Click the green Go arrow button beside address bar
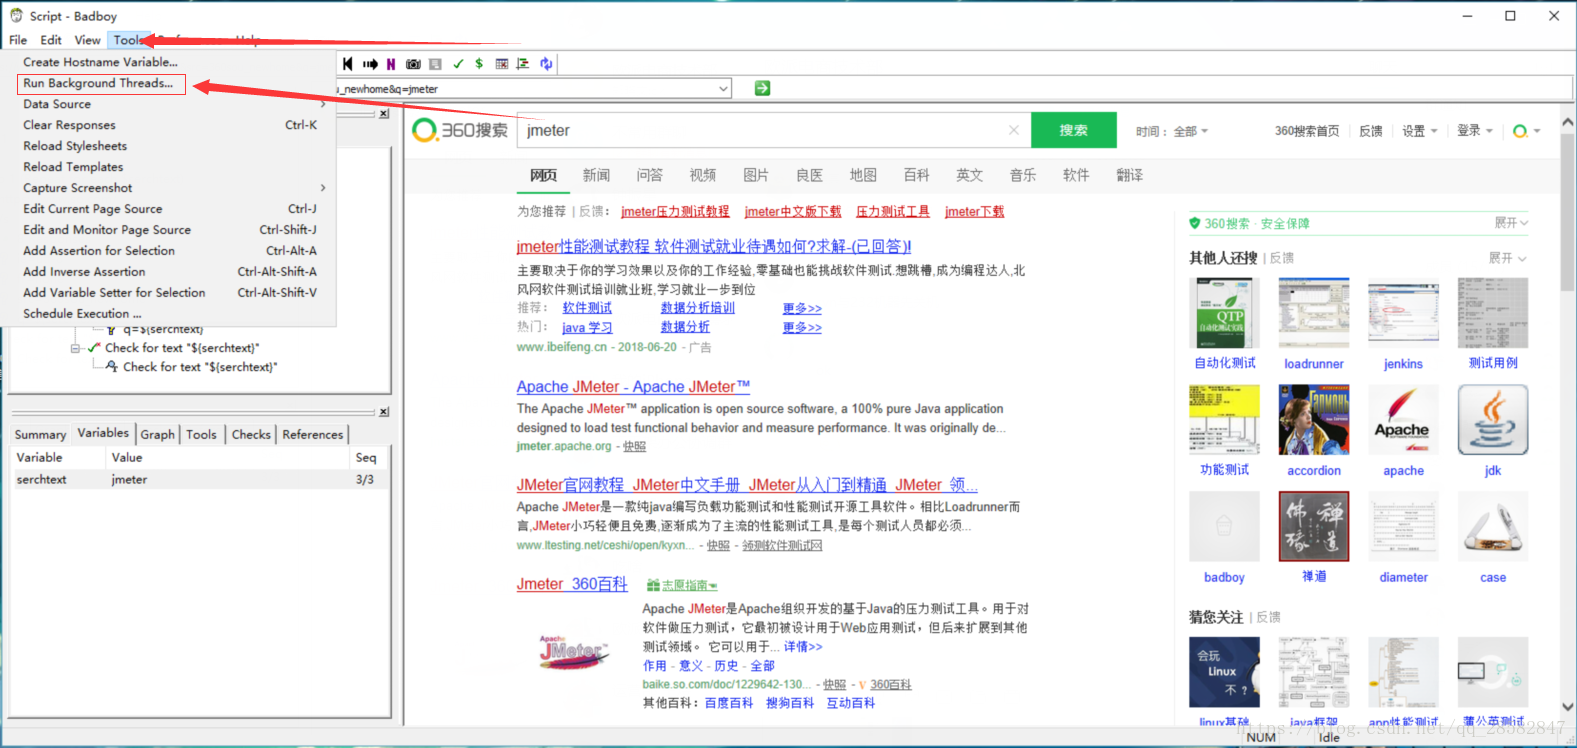This screenshot has height=748, width=1577. 762,89
